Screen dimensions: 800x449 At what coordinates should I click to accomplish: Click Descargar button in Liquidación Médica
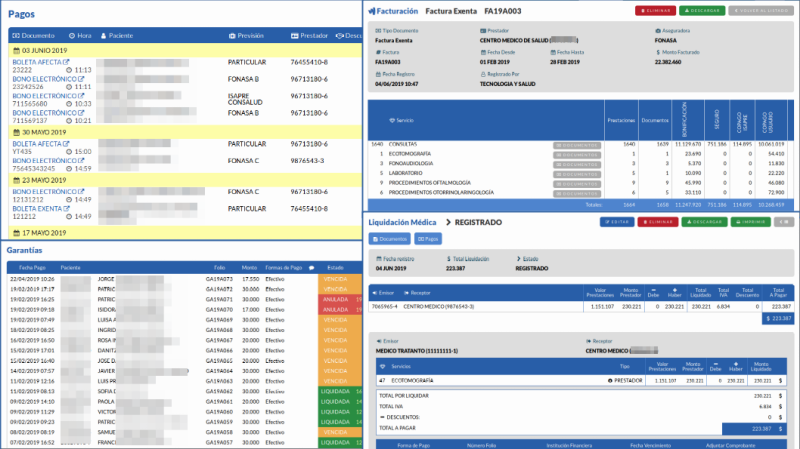704,222
